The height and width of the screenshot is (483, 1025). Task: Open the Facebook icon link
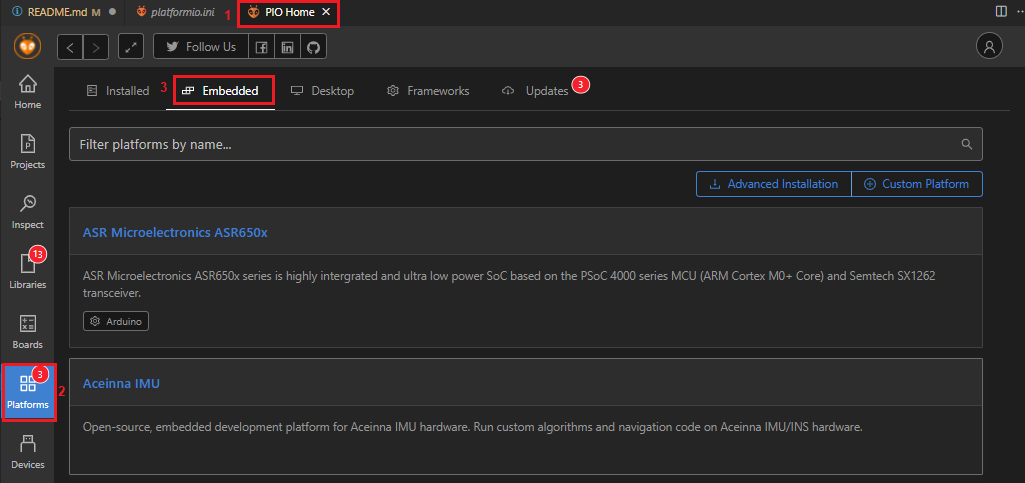click(261, 47)
